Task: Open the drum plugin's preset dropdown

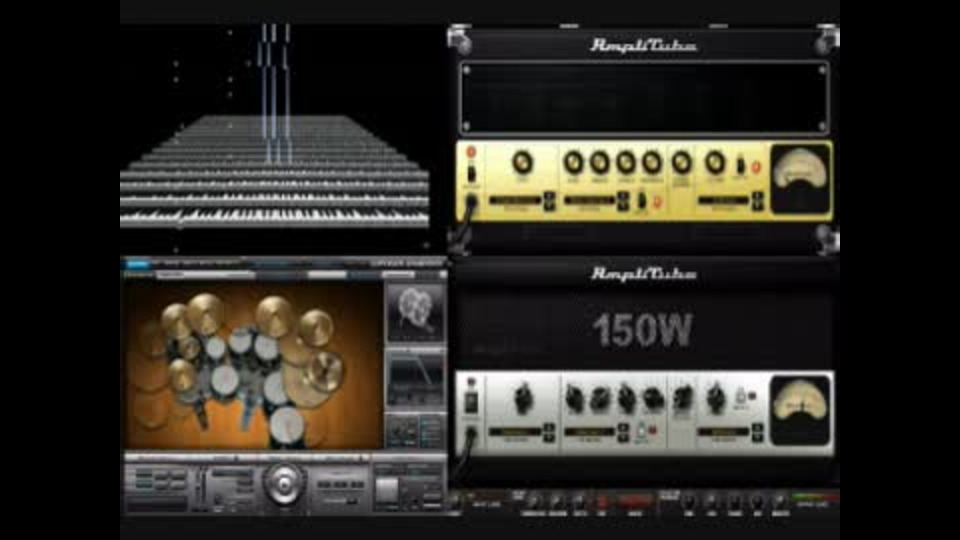Action: (x=206, y=275)
